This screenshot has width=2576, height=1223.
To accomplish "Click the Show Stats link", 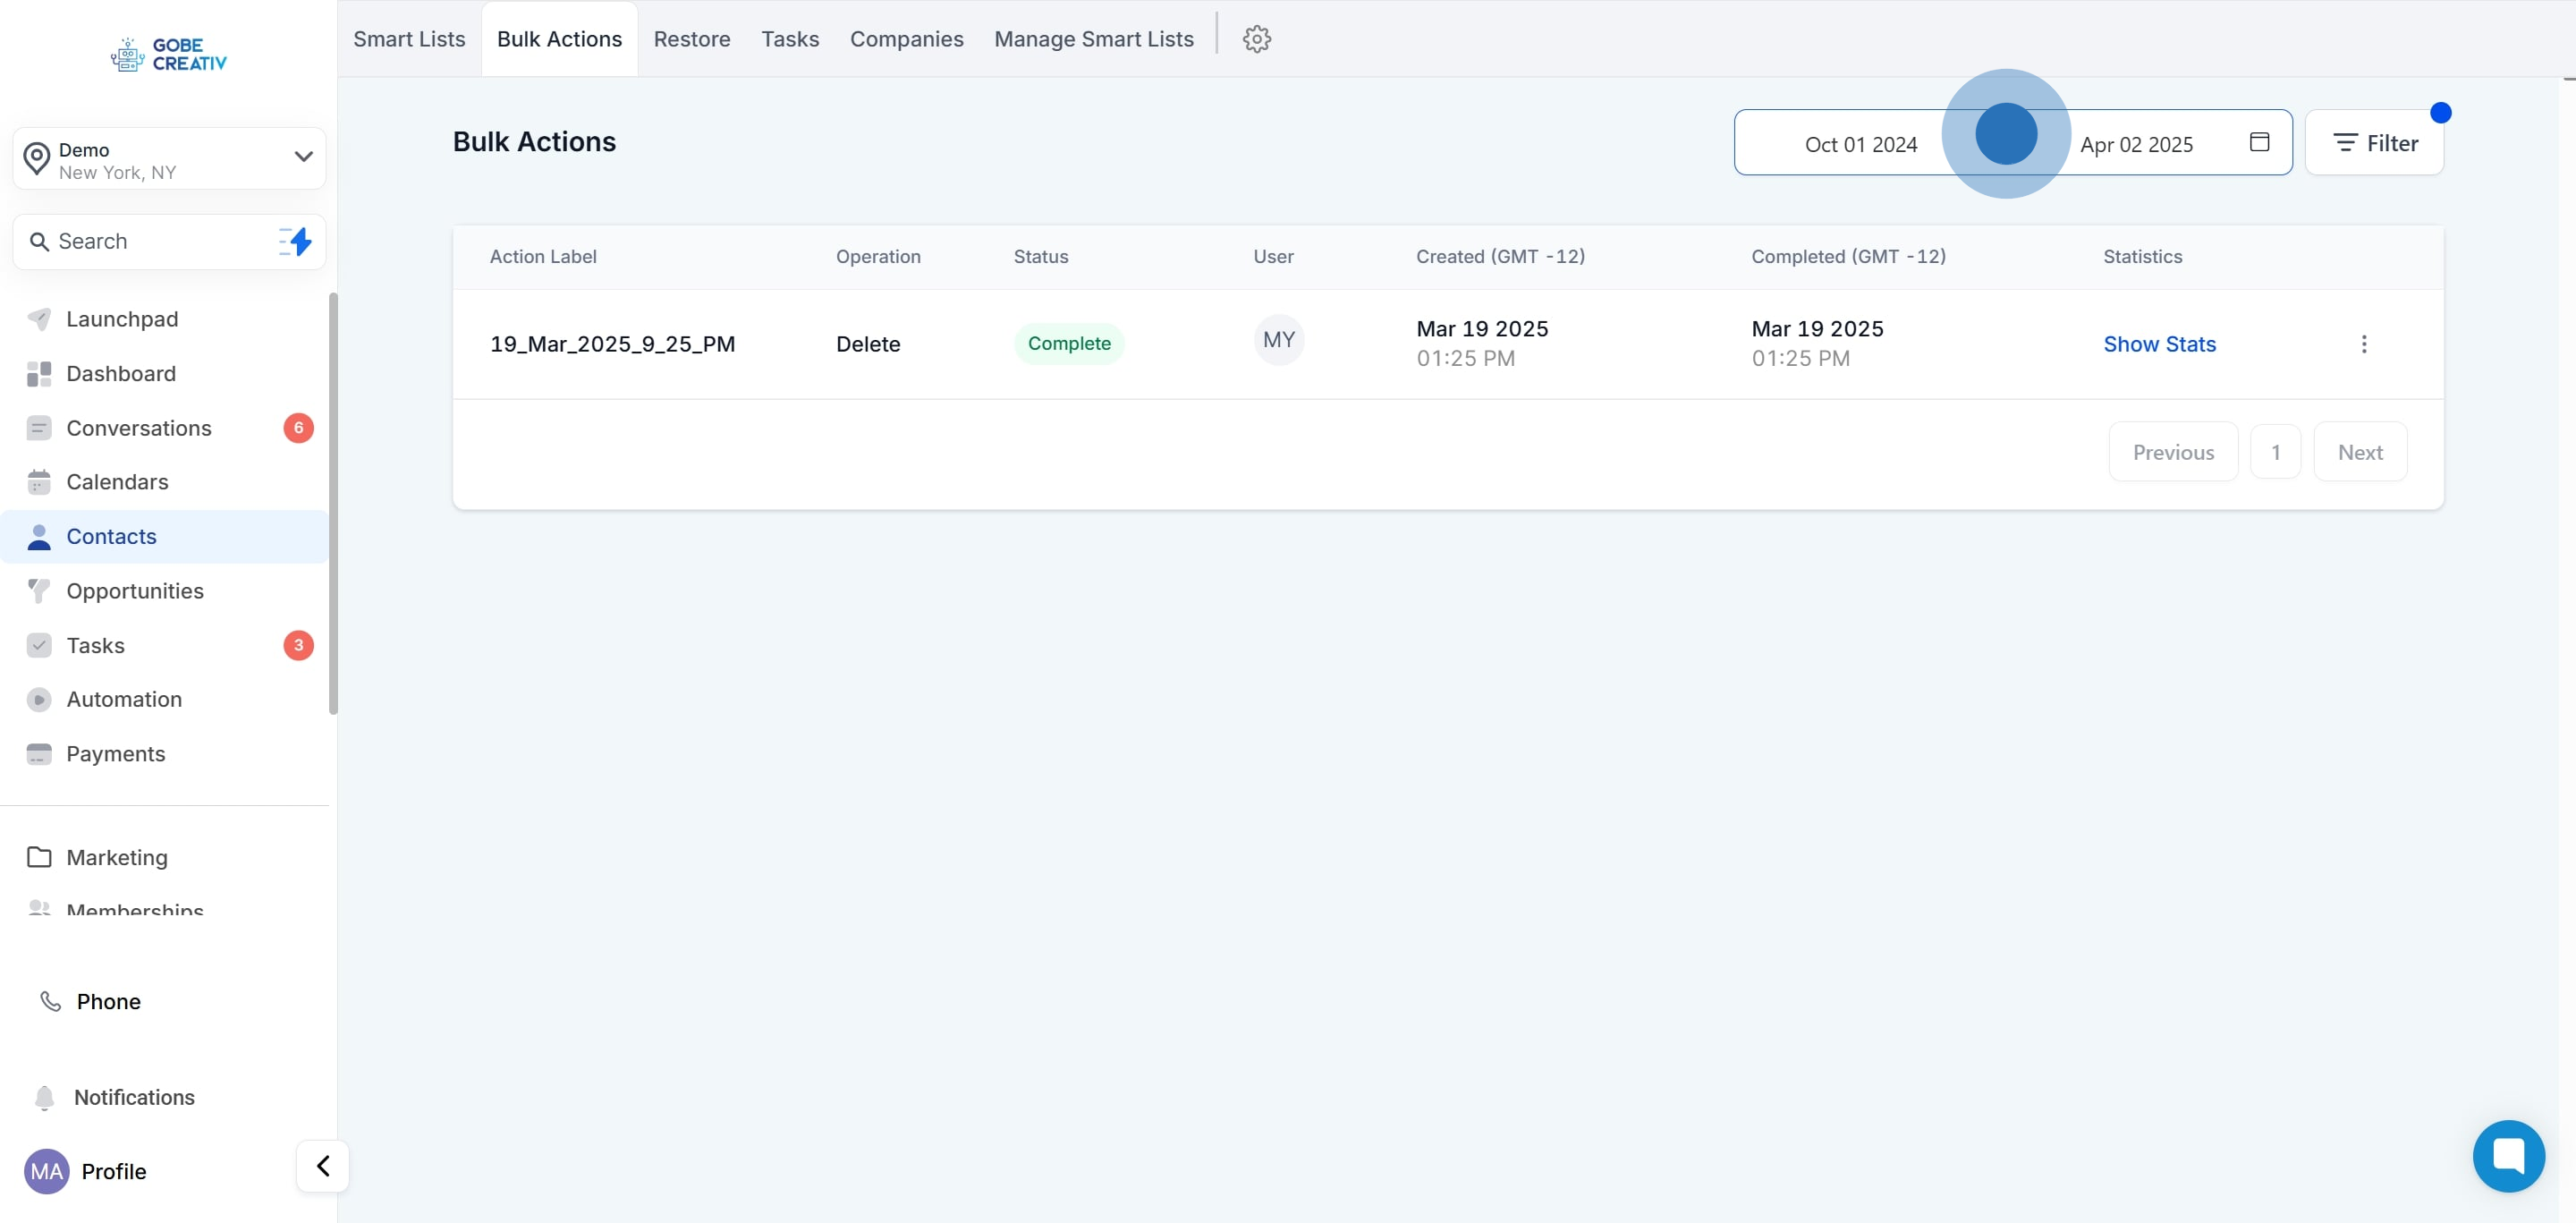I will (2159, 344).
